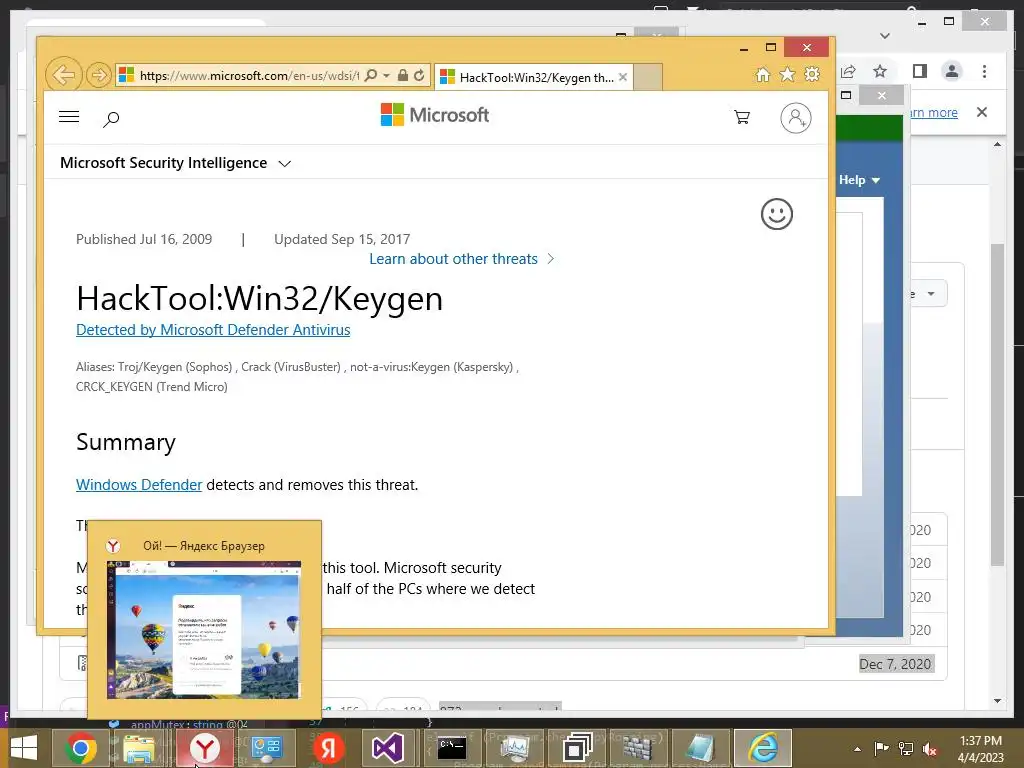Open the Windows Start button
Image resolution: width=1024 pixels, height=768 pixels.
pos(24,748)
